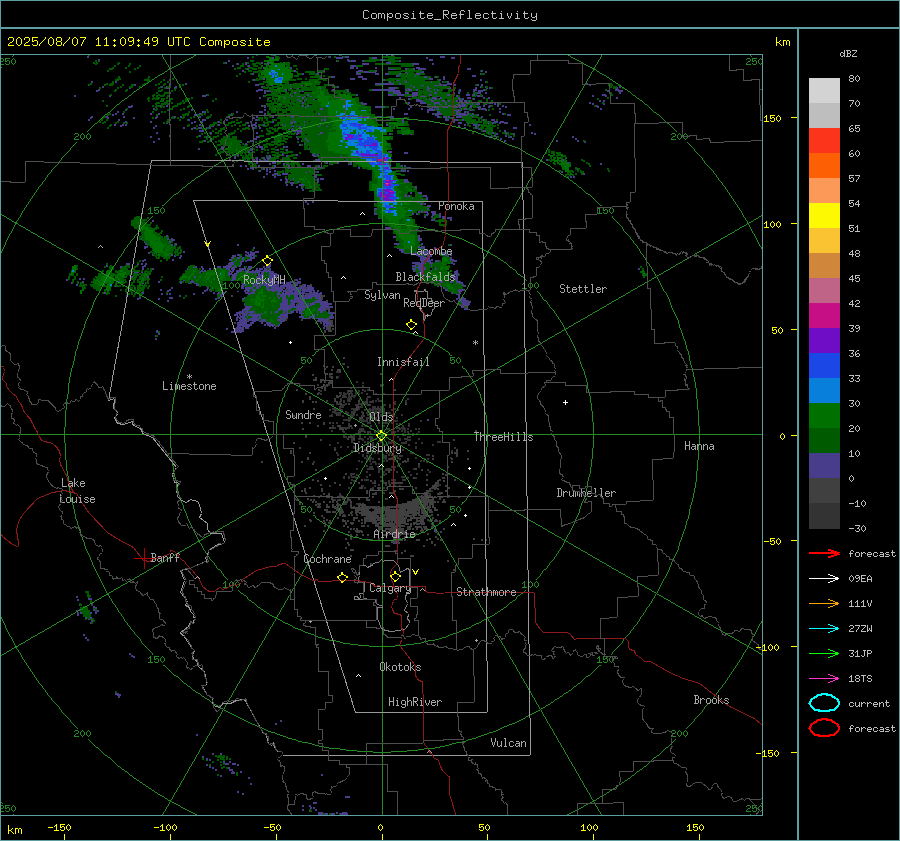Click the bright yellow 51 dBZ swatch
Screen dimensions: 900x841
(824, 215)
